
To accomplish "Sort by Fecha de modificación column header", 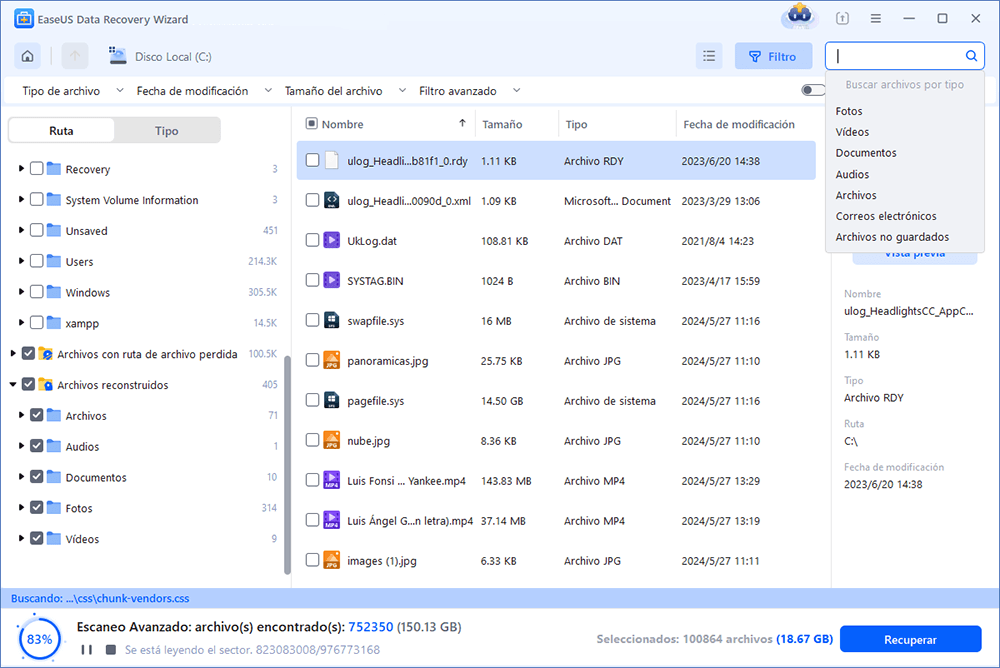I will [739, 124].
